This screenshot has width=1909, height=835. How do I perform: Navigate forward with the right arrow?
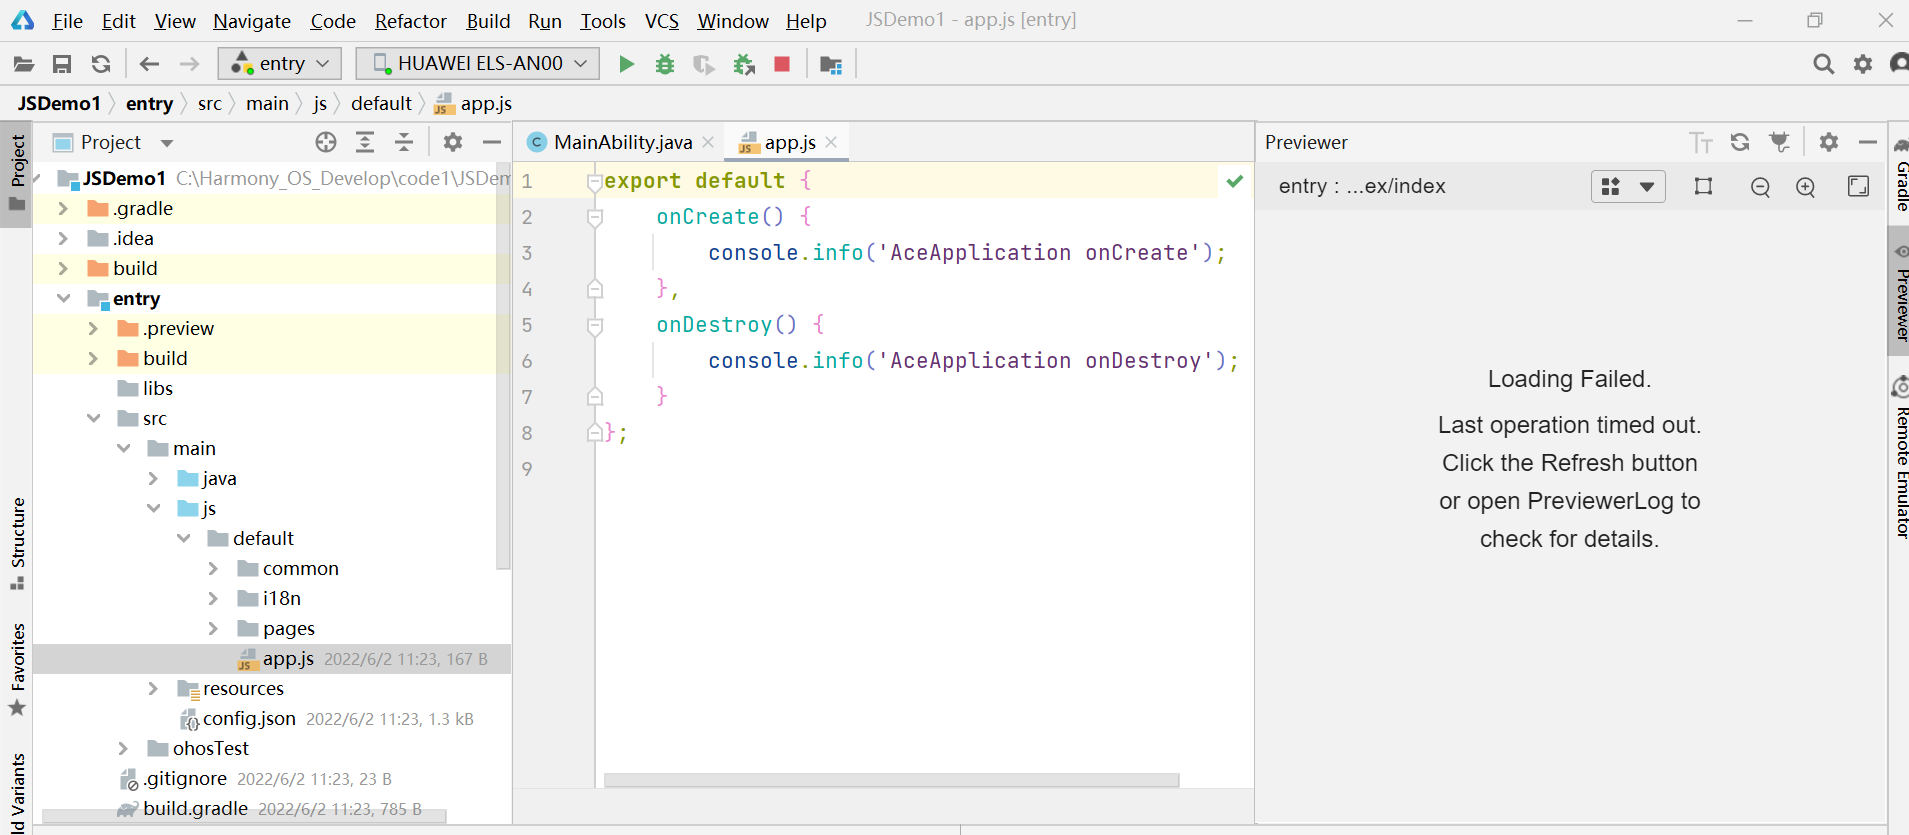click(189, 64)
